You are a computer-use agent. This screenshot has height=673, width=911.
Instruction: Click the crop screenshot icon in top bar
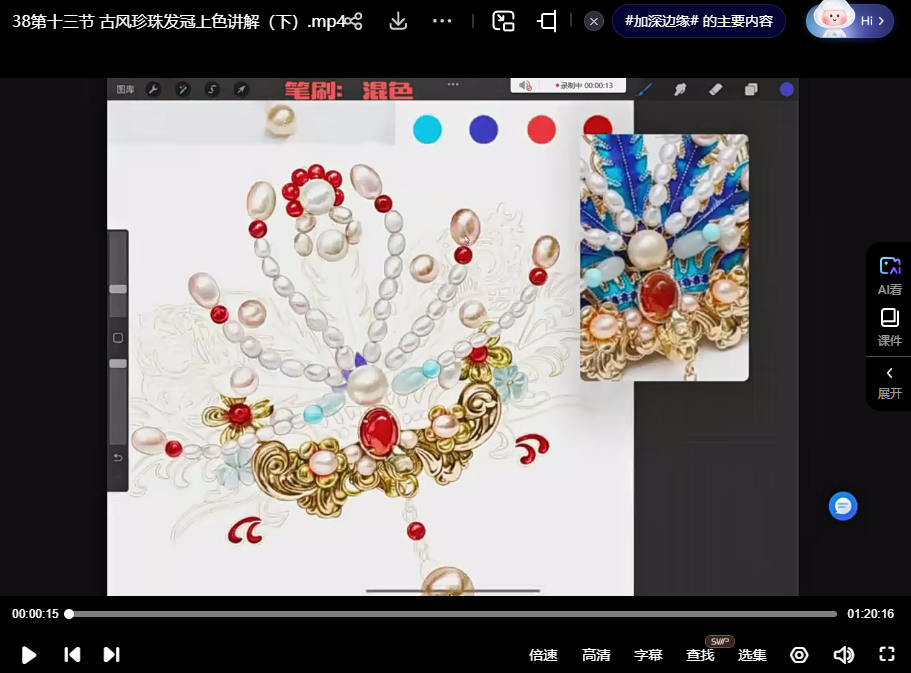tap(547, 22)
